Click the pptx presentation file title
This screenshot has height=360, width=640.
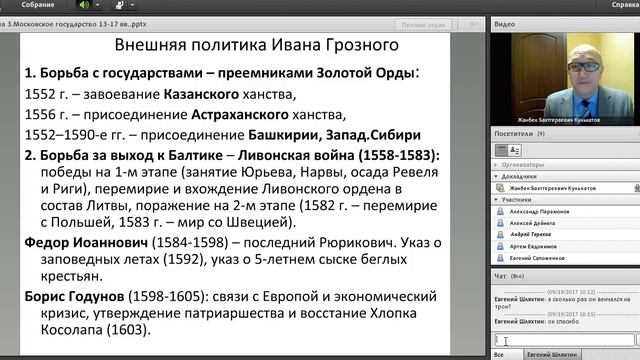point(73,24)
